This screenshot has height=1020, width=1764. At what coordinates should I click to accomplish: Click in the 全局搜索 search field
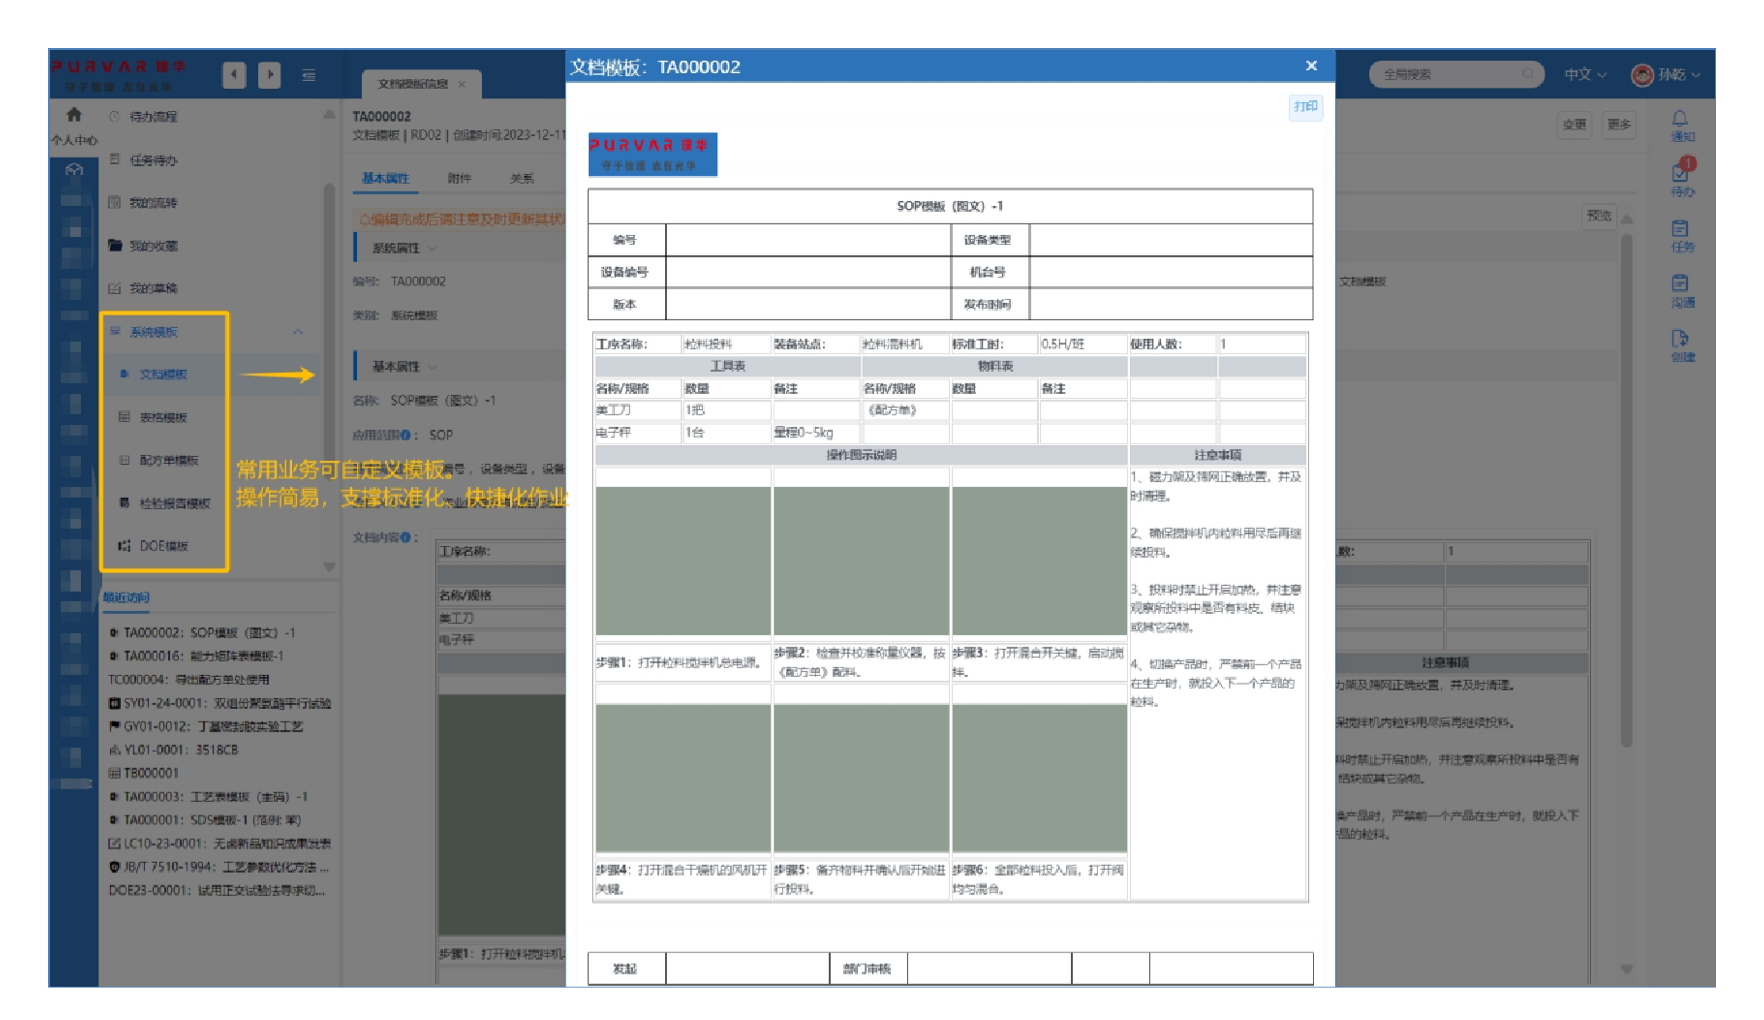[1450, 75]
